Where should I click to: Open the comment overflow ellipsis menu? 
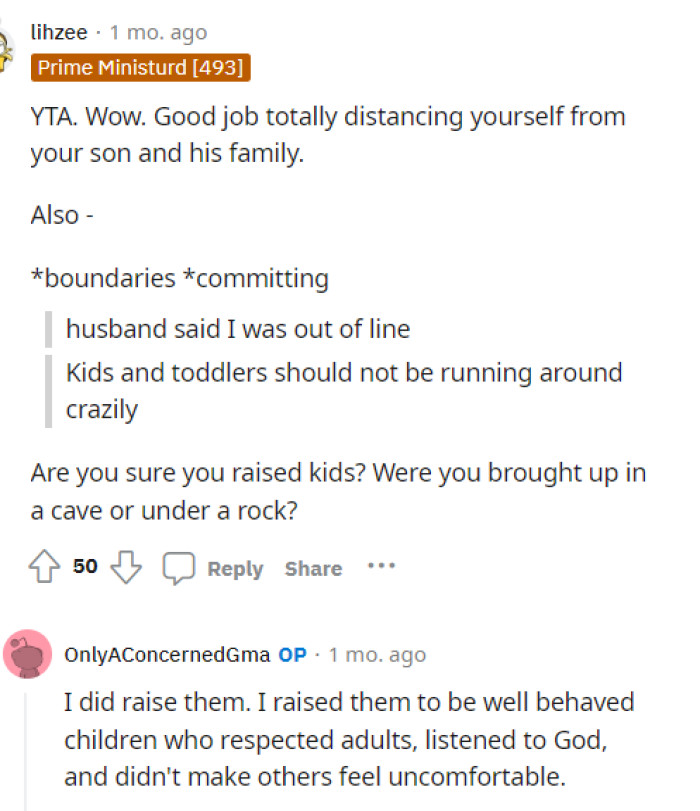coord(382,566)
